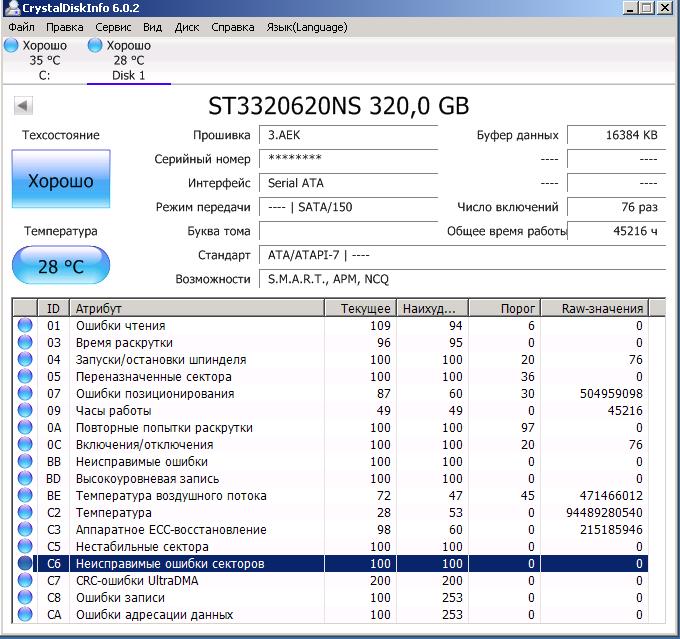
Task: Click the status icon of attribute CA row
Action: point(25,614)
